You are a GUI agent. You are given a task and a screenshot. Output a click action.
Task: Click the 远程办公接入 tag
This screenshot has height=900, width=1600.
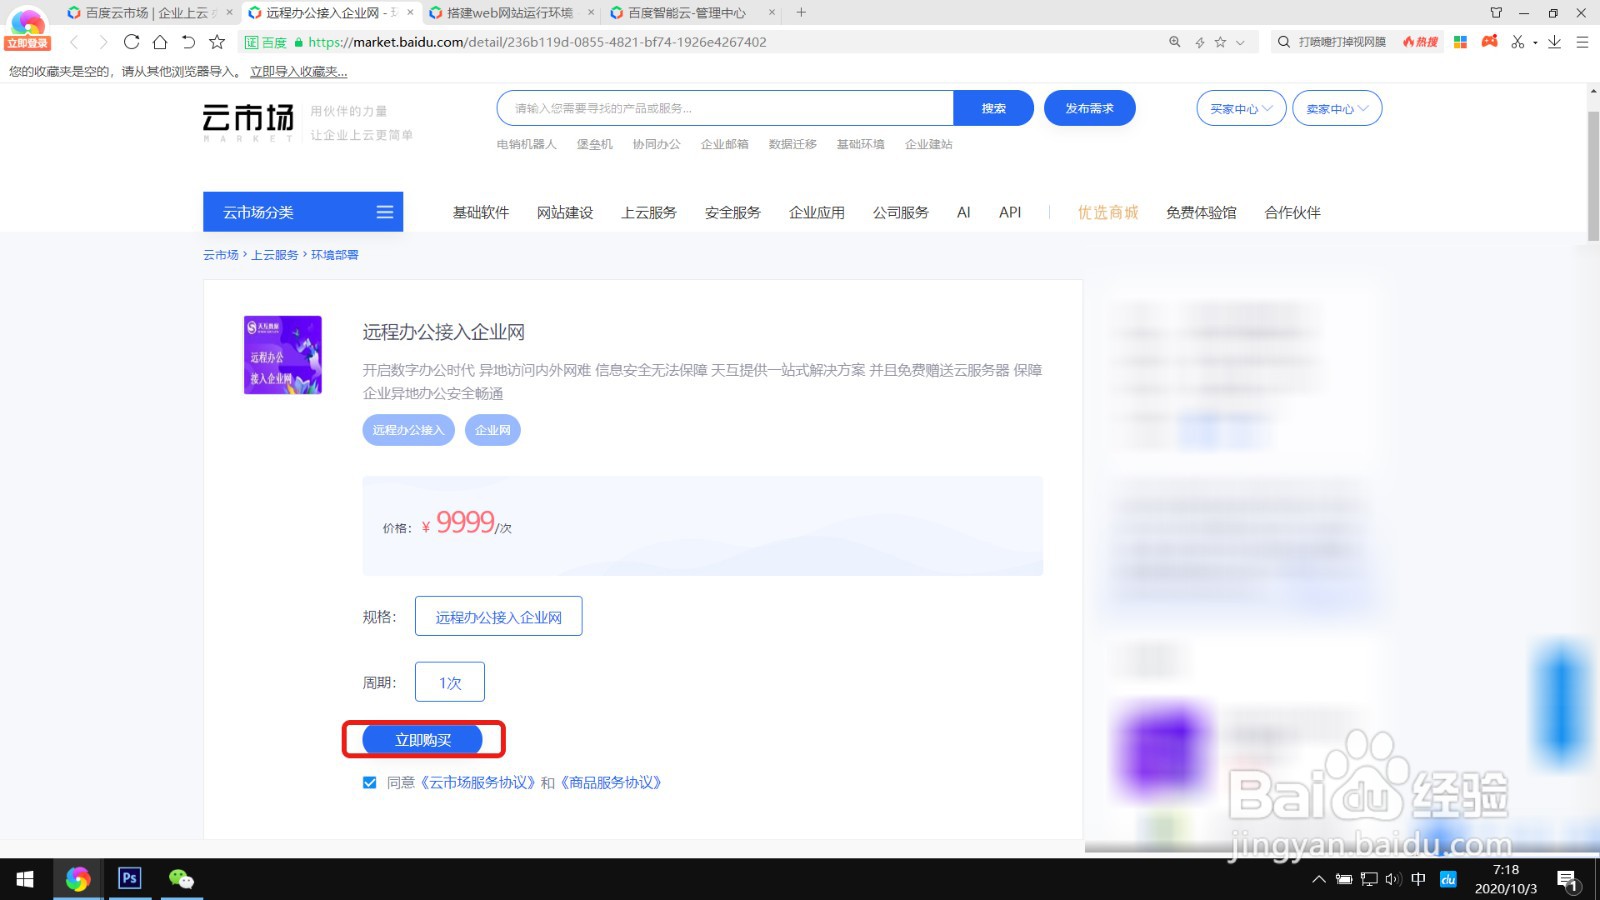coord(408,430)
